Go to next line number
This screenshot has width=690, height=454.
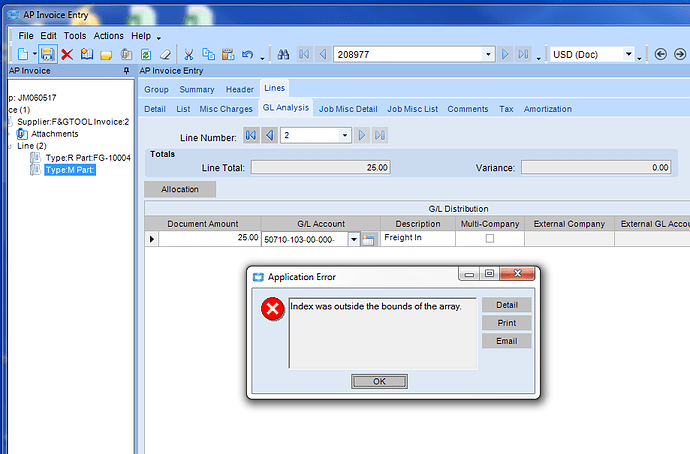pos(362,135)
